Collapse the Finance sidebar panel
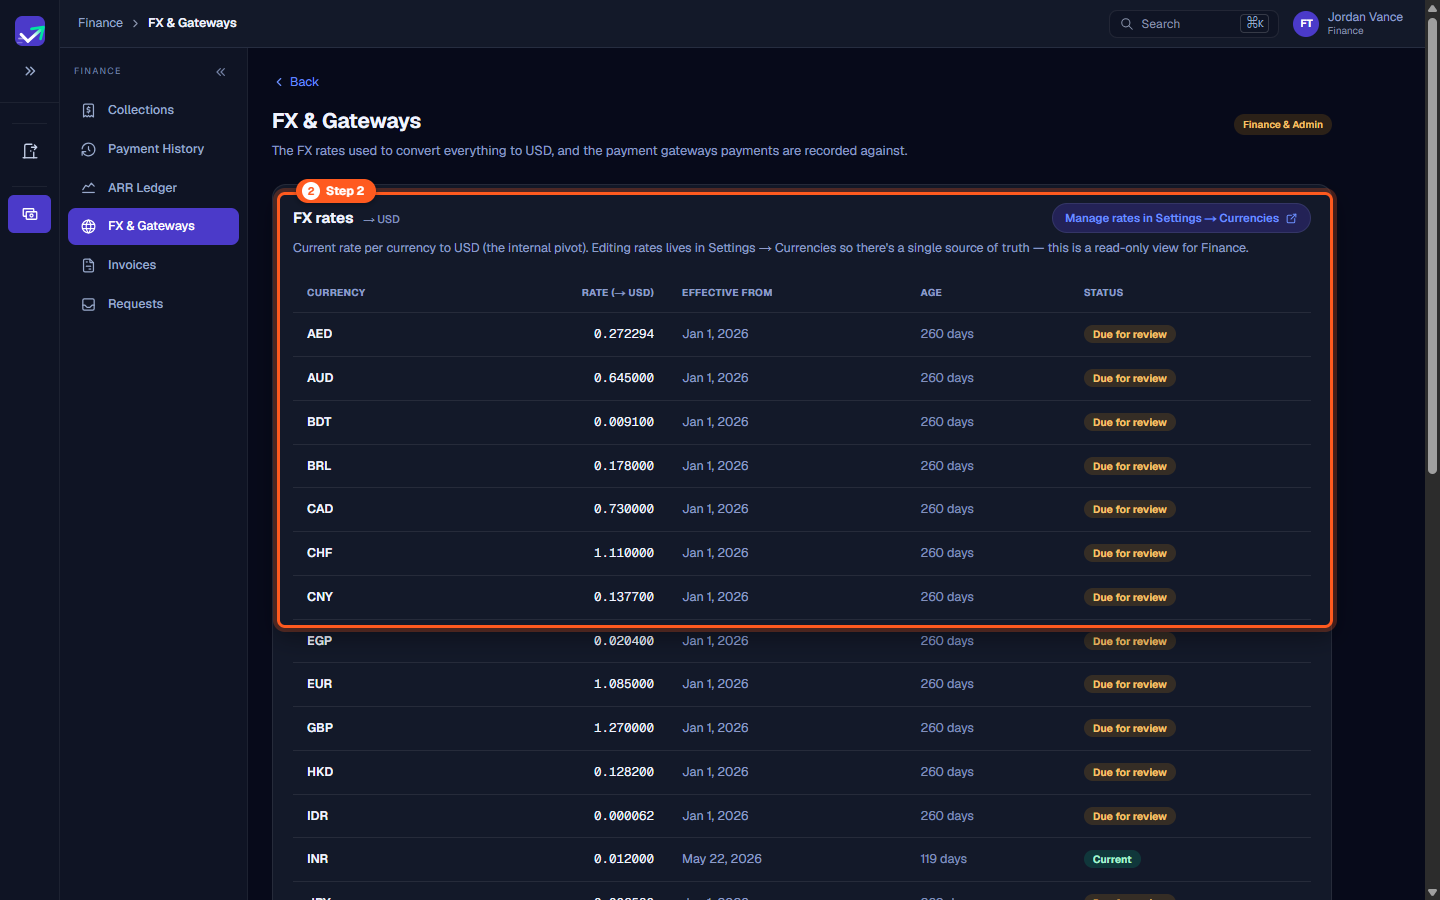The width and height of the screenshot is (1440, 900). point(221,72)
